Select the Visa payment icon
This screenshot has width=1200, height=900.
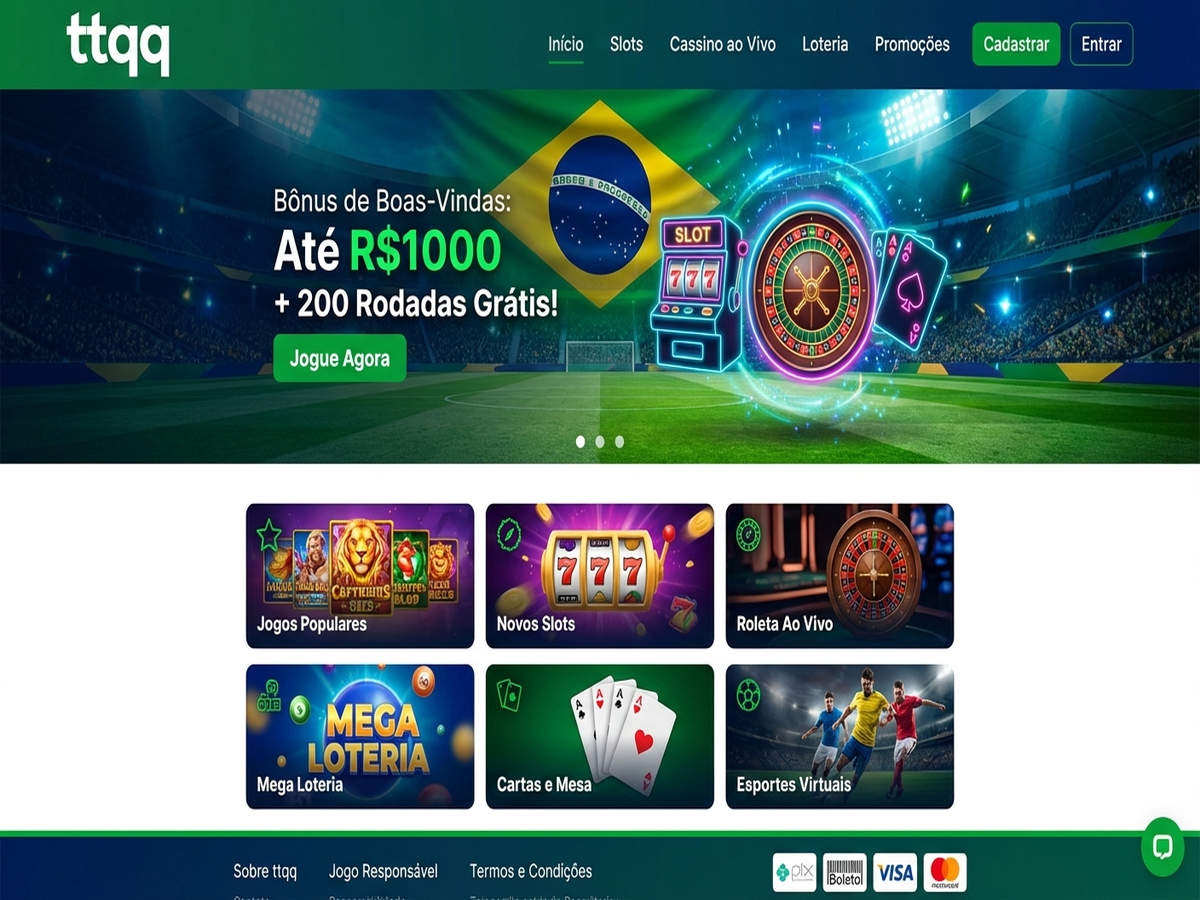click(895, 873)
